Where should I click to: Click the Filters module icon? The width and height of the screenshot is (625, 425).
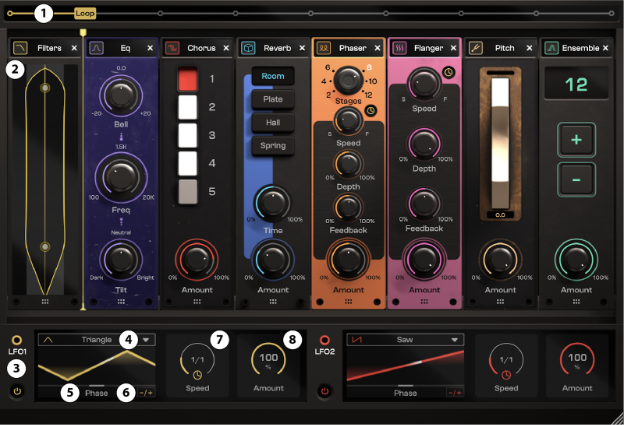20,48
